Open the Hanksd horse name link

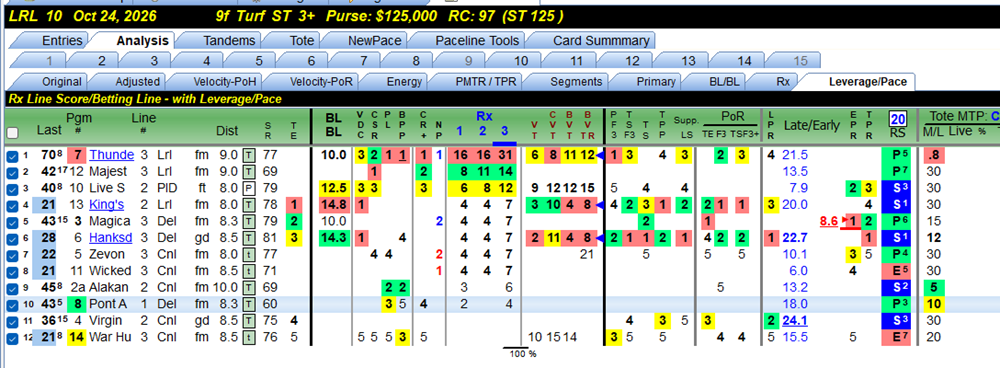coord(112,238)
